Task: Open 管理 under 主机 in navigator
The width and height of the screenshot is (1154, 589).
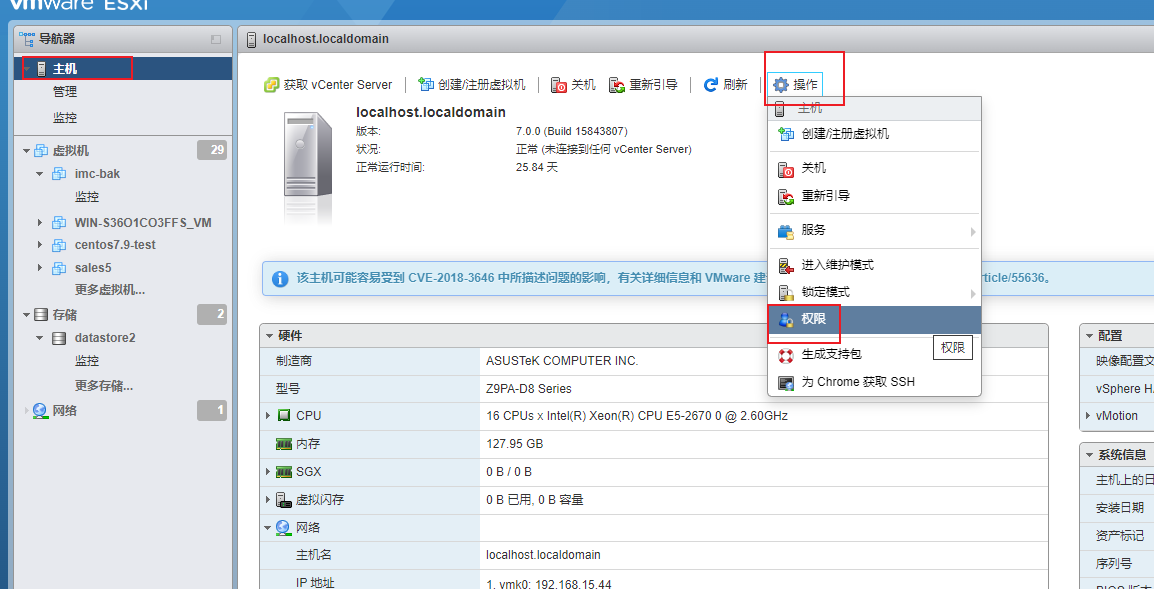Action: click(65, 92)
